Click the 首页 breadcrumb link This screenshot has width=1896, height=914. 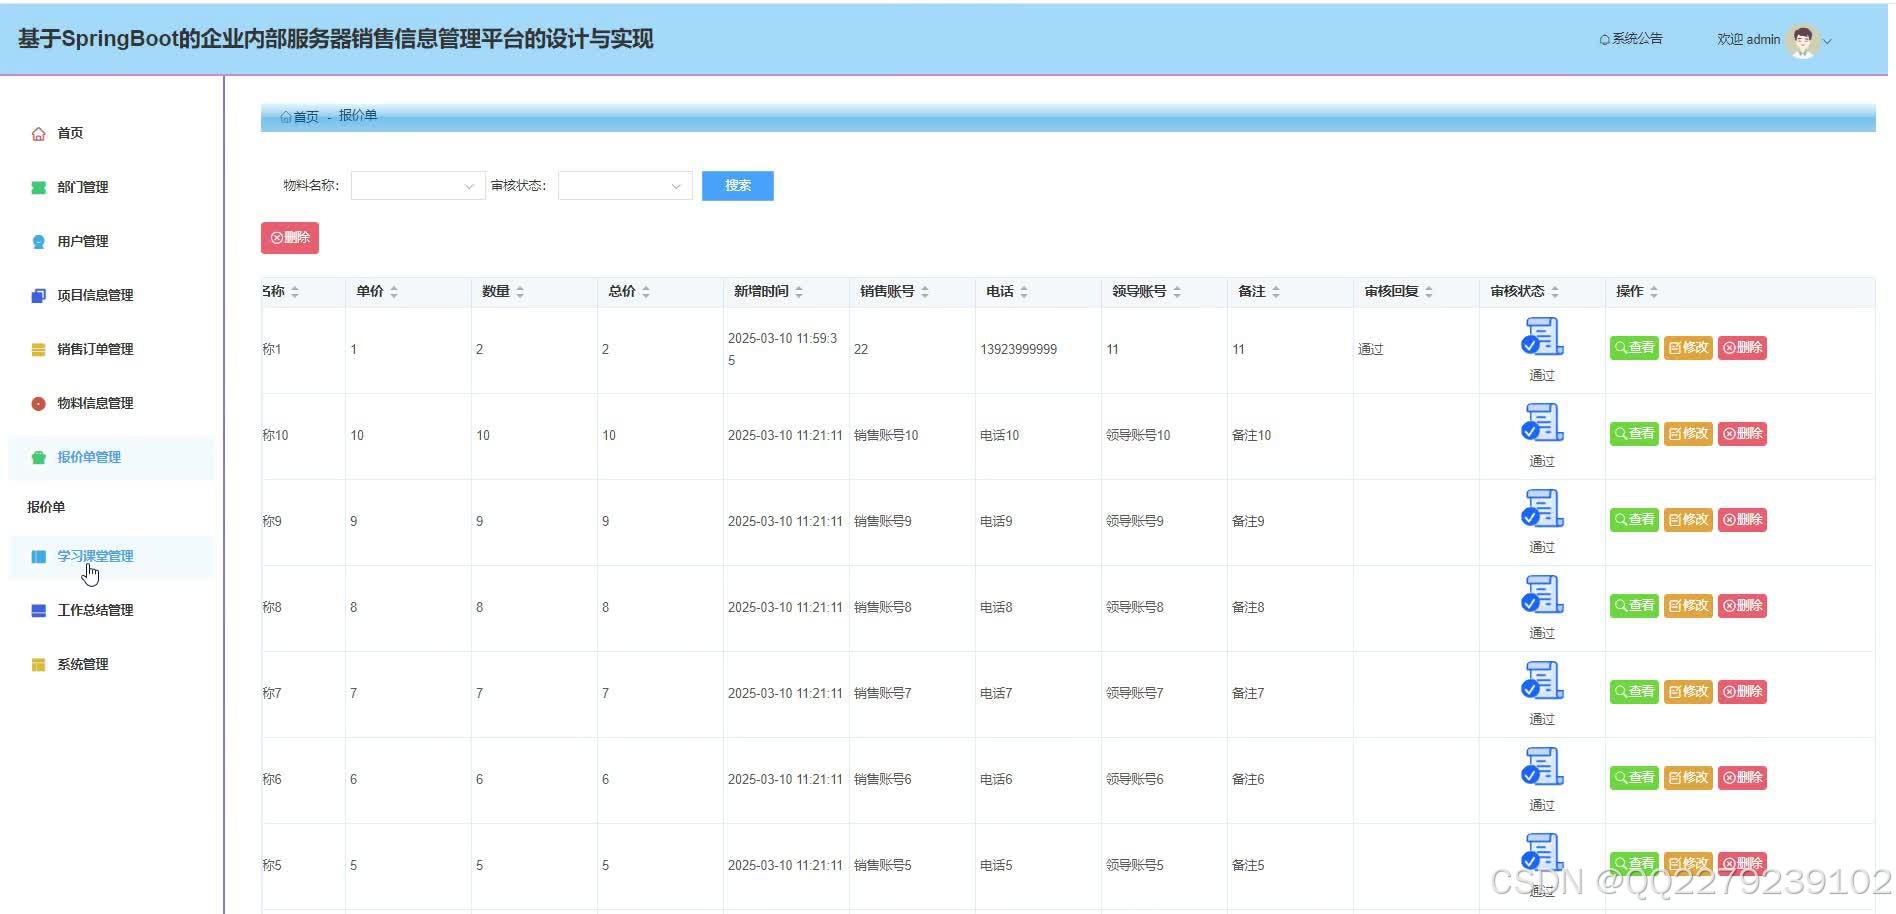[300, 117]
